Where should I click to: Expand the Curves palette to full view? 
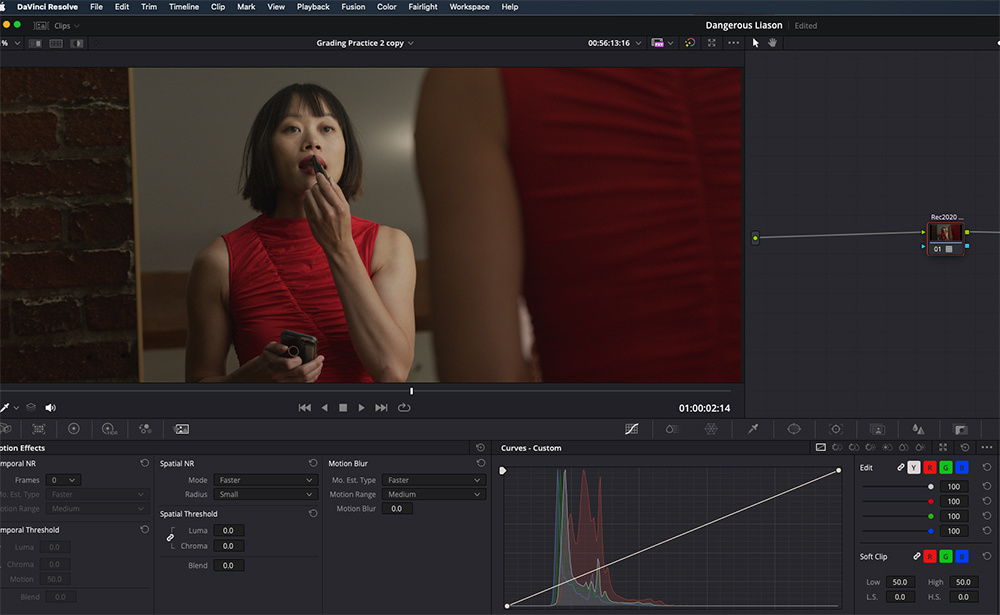(943, 448)
